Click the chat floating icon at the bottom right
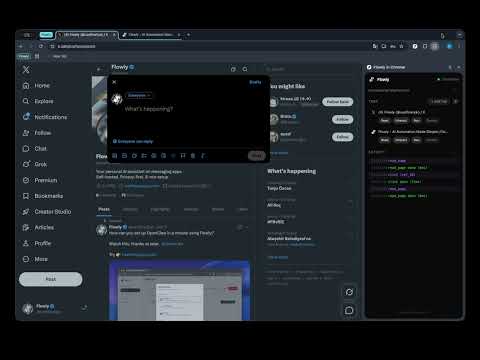This screenshot has height=360, width=480. click(349, 311)
